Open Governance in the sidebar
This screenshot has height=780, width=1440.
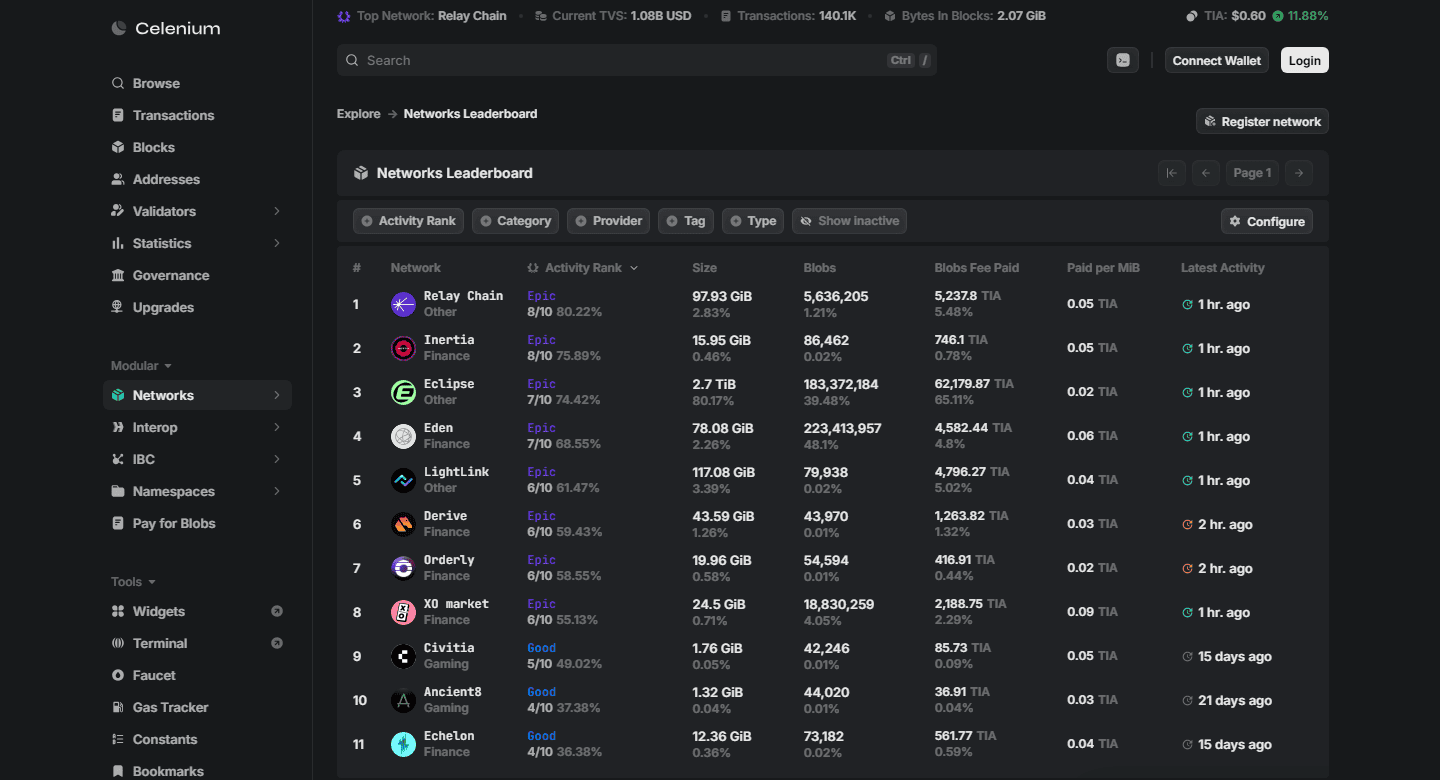pos(197,275)
